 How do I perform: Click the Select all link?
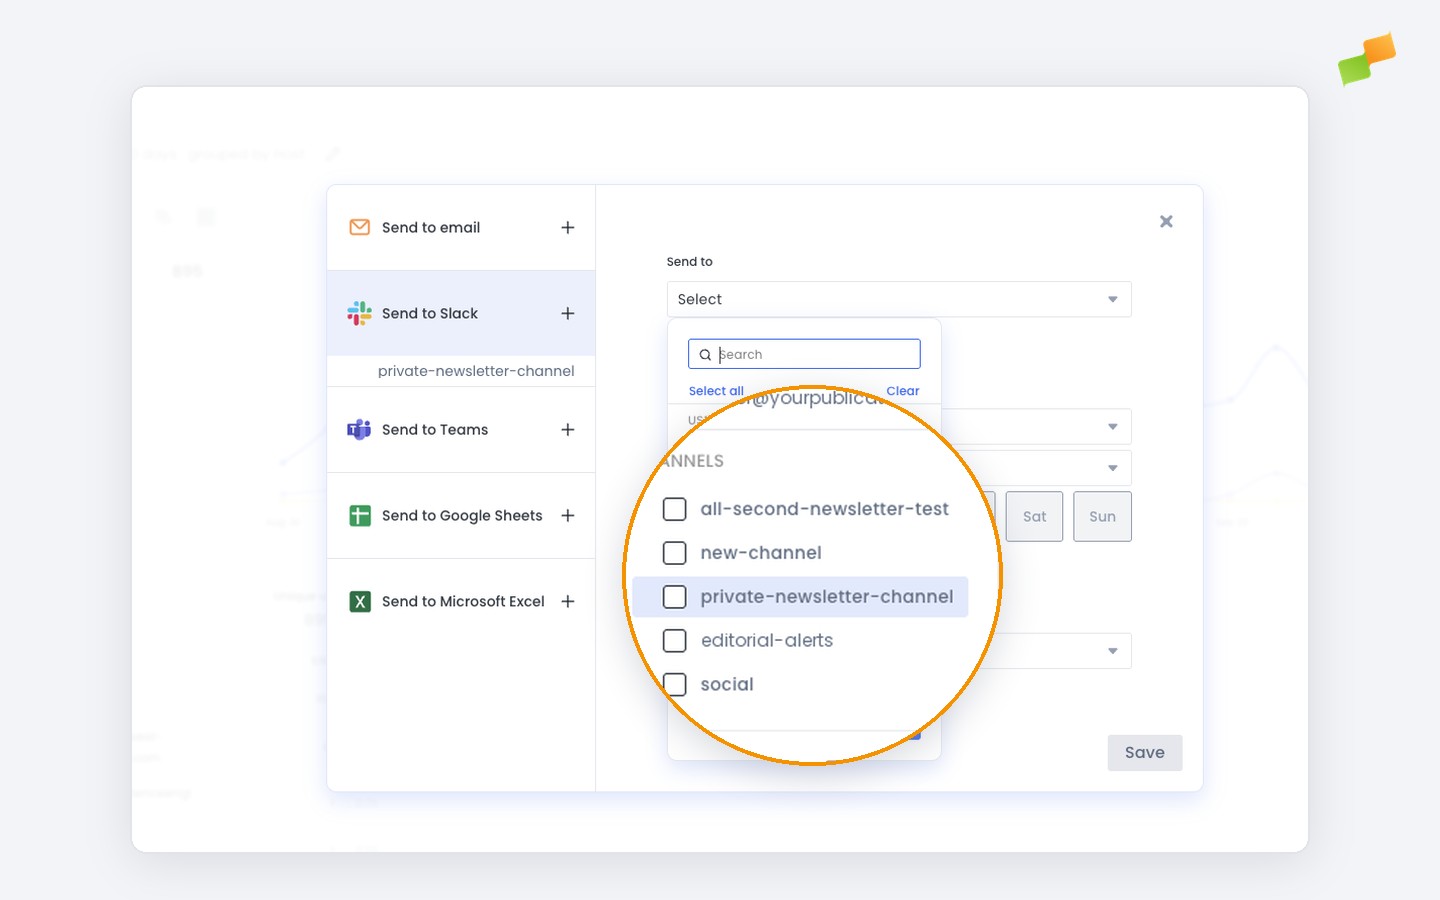point(716,391)
